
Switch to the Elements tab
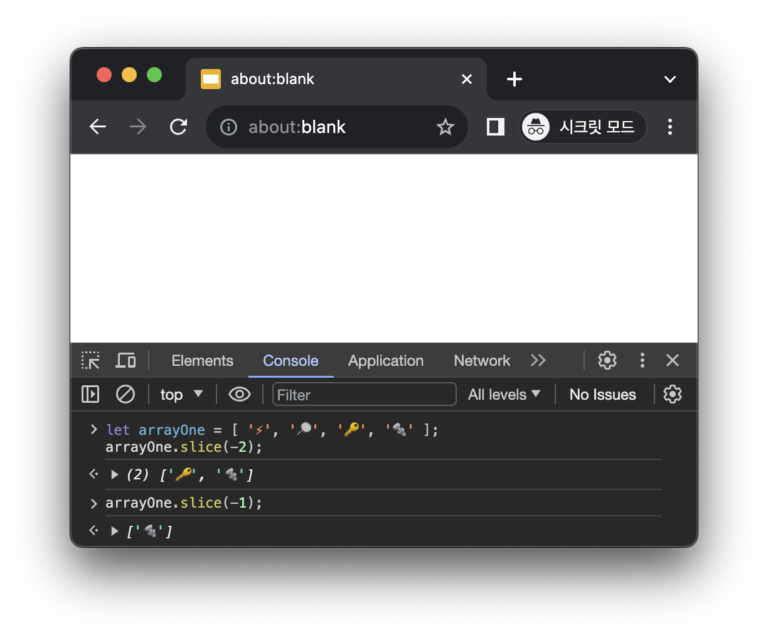pyautogui.click(x=202, y=361)
